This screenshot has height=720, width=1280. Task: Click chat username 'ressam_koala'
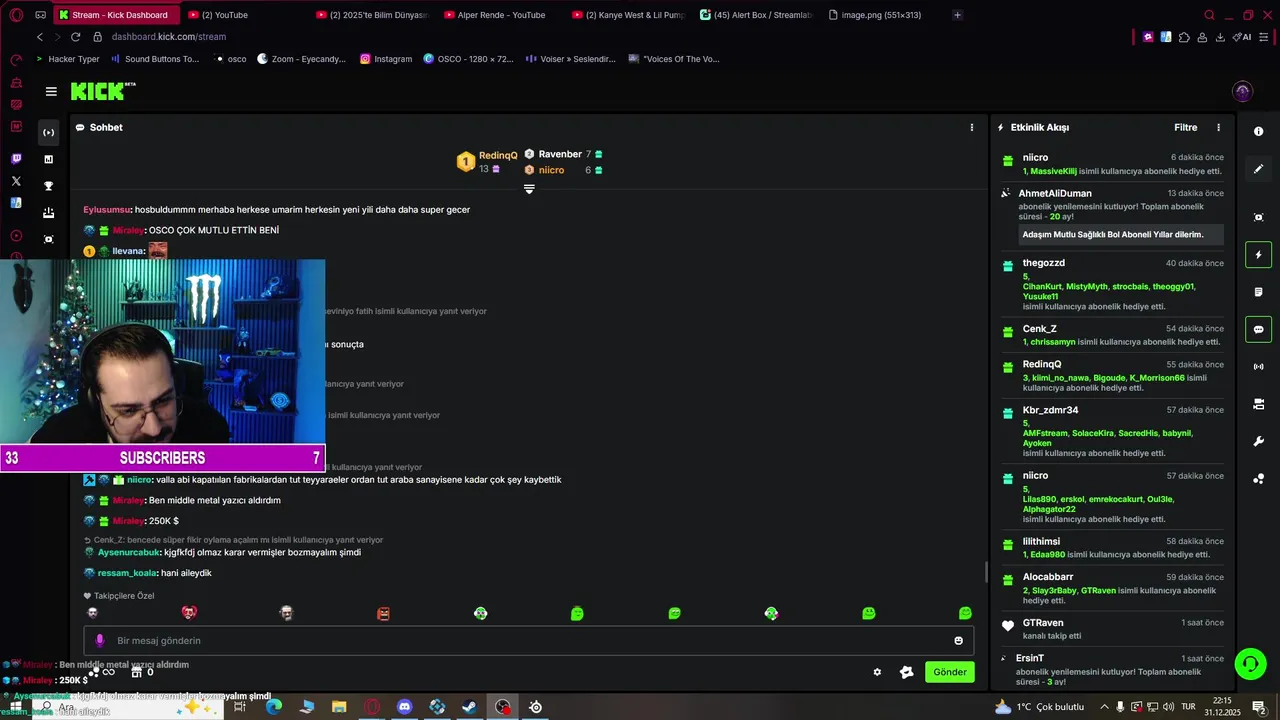(x=126, y=573)
